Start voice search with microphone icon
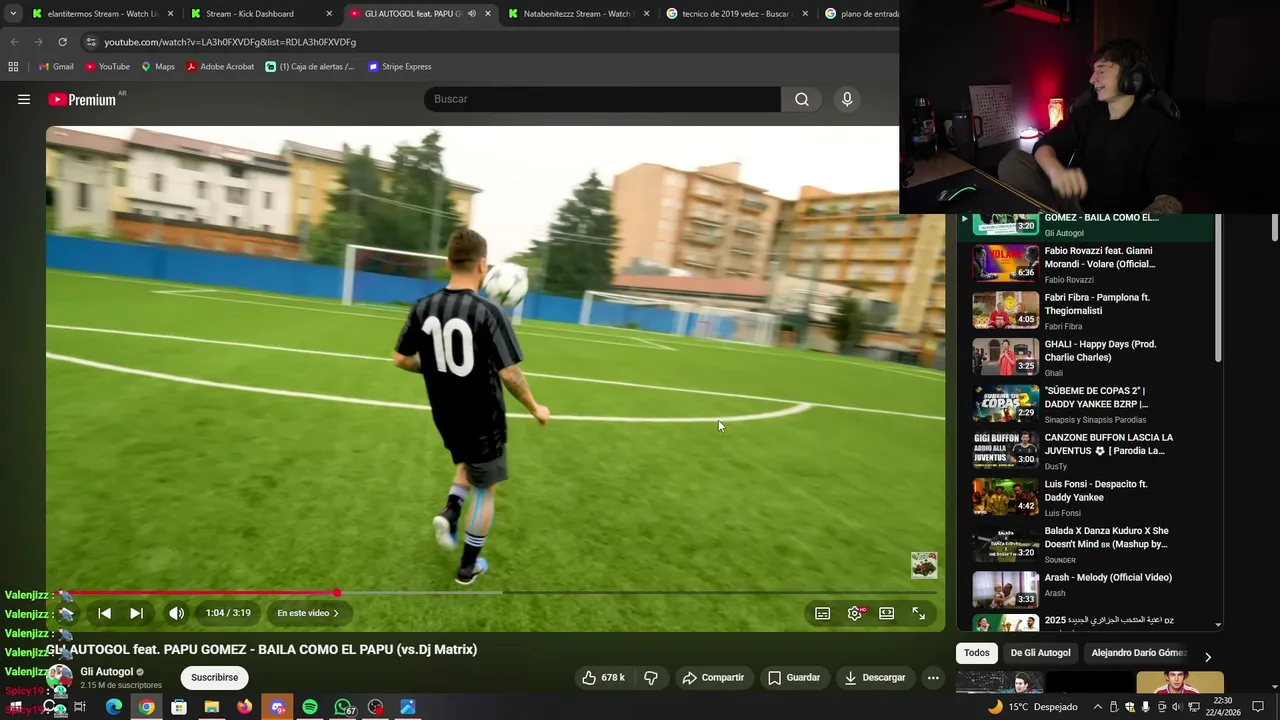 847,99
